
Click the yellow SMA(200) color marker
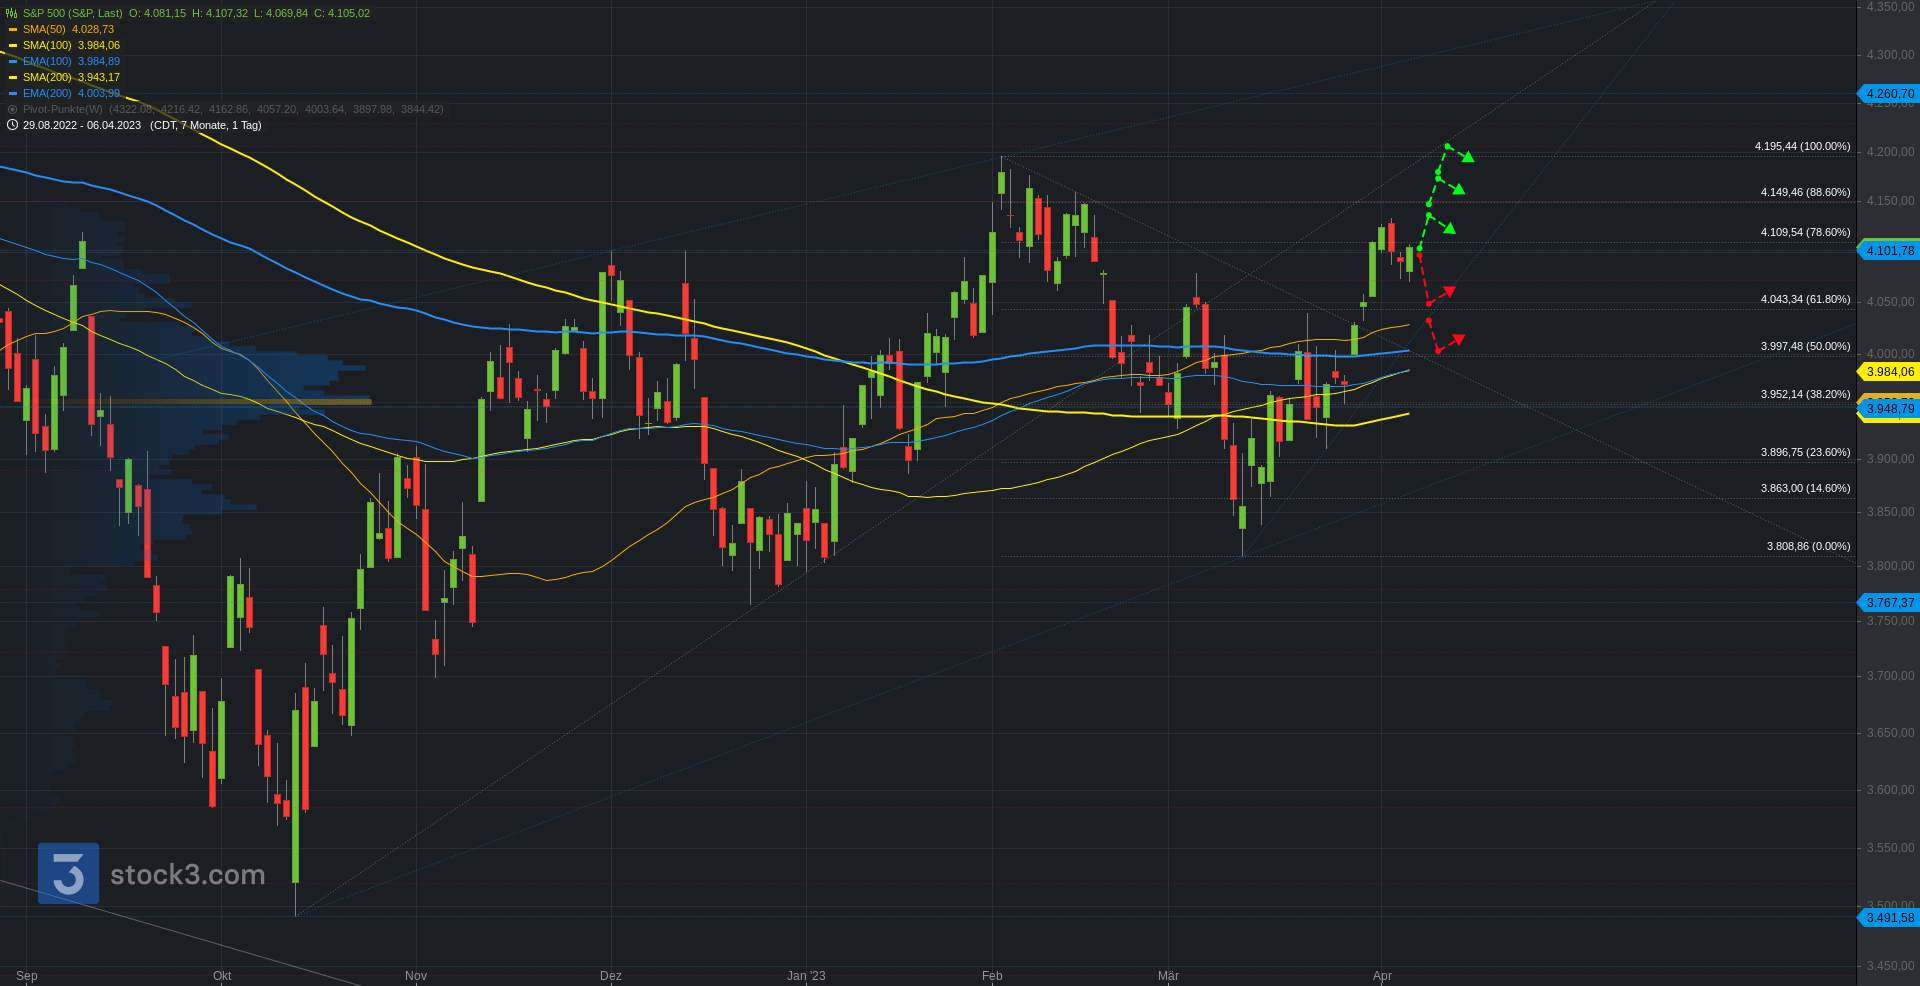pyautogui.click(x=13, y=78)
